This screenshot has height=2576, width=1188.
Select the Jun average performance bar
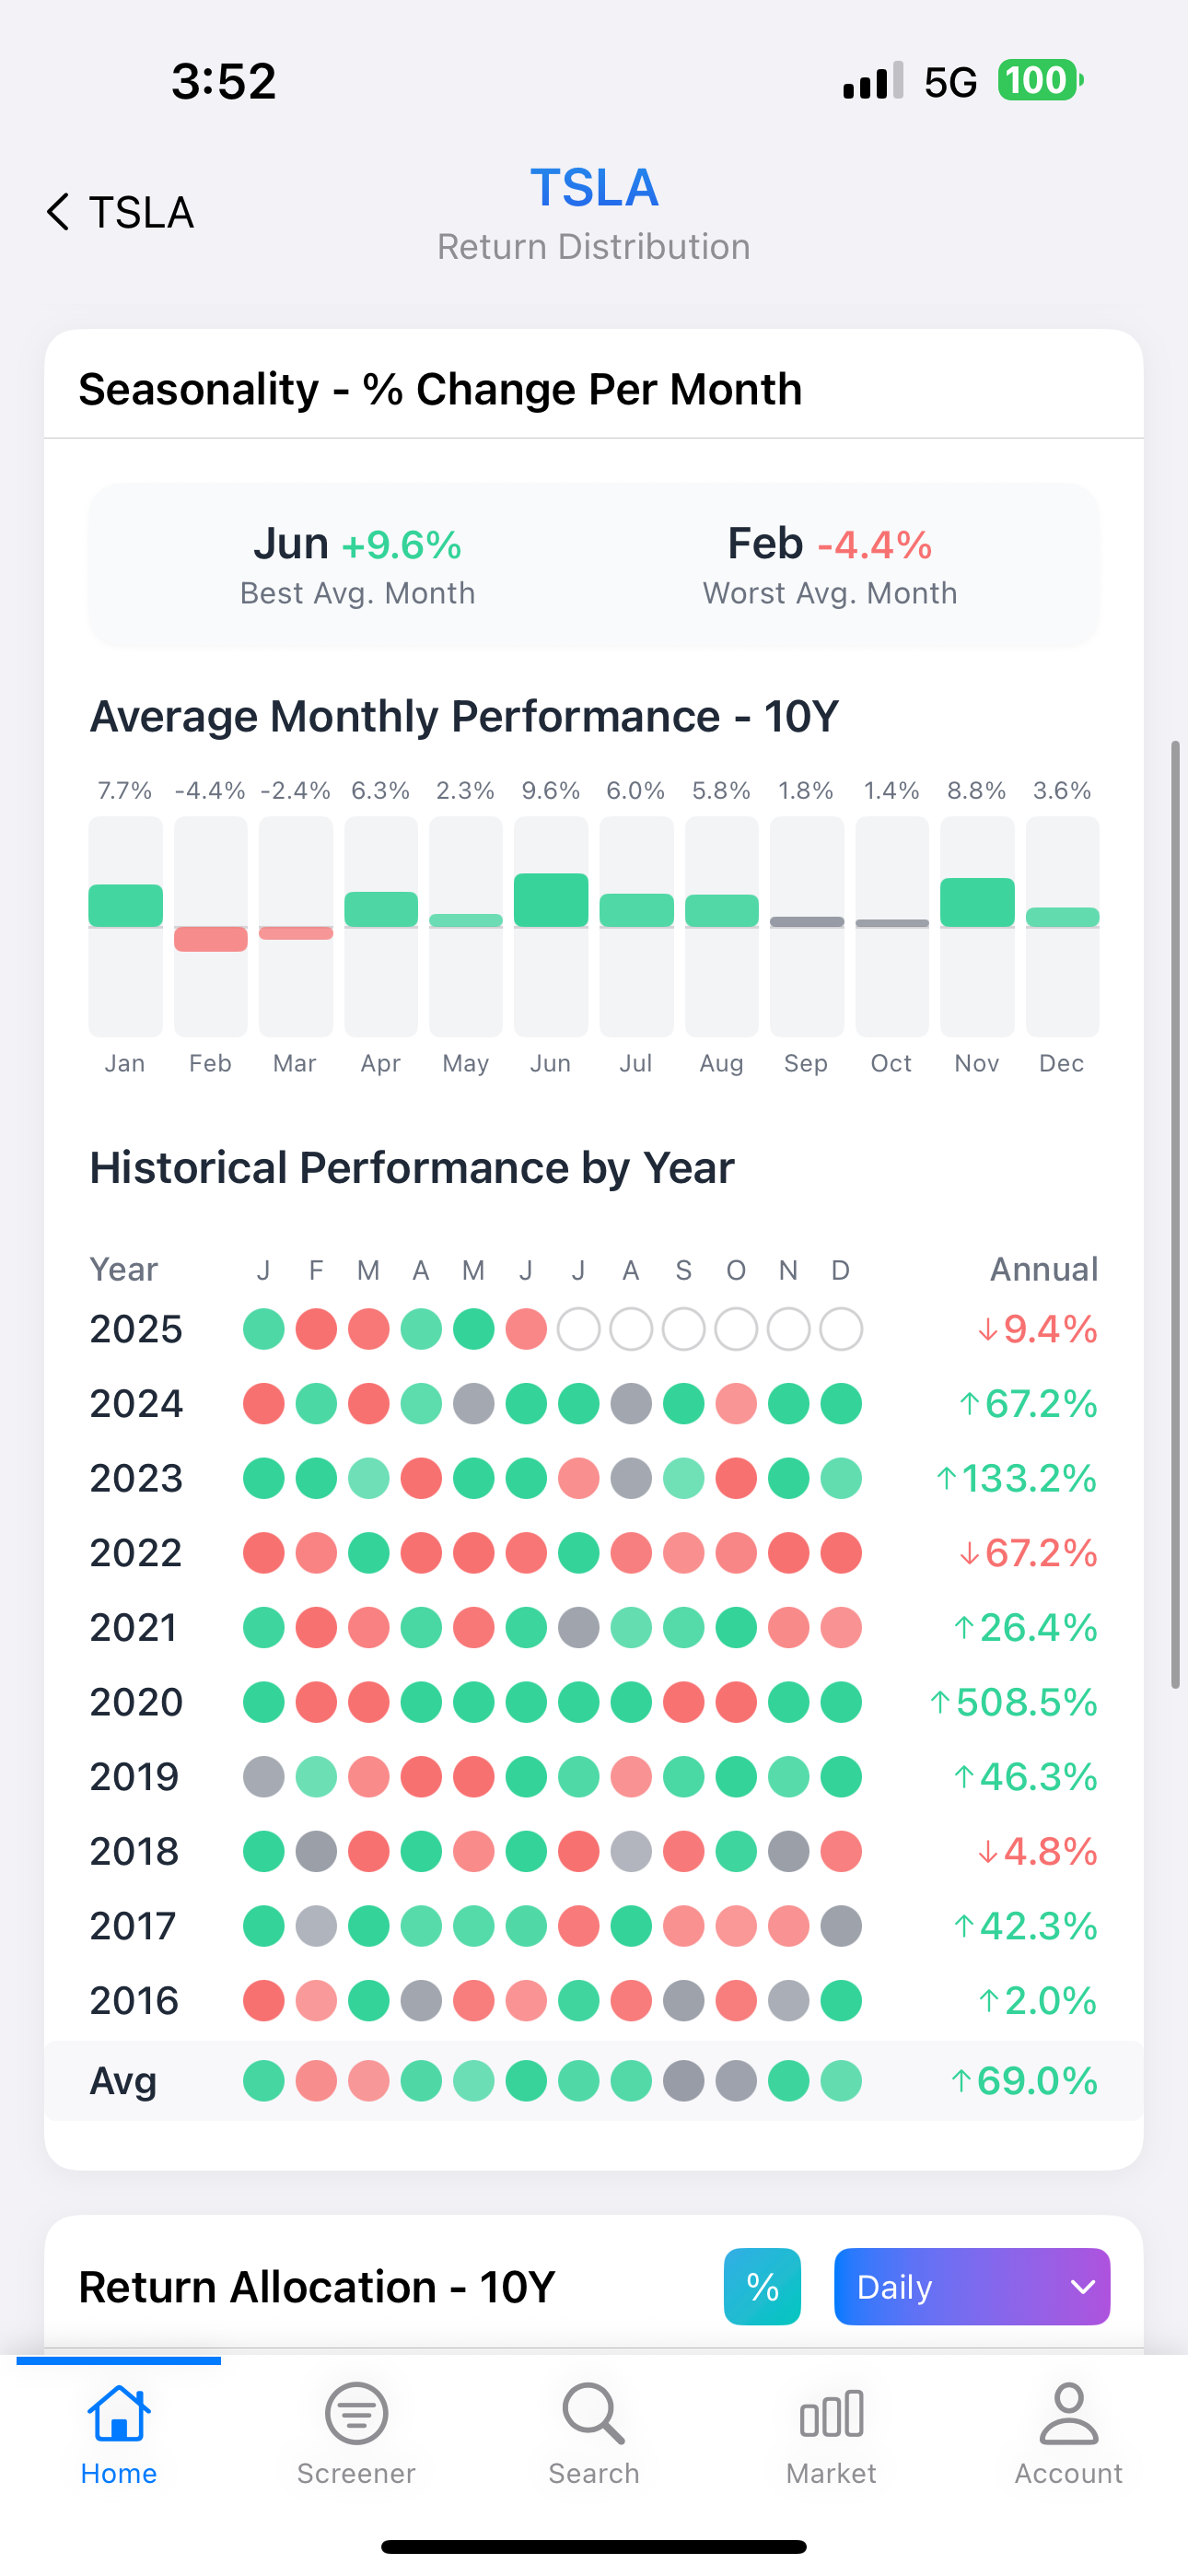[551, 926]
